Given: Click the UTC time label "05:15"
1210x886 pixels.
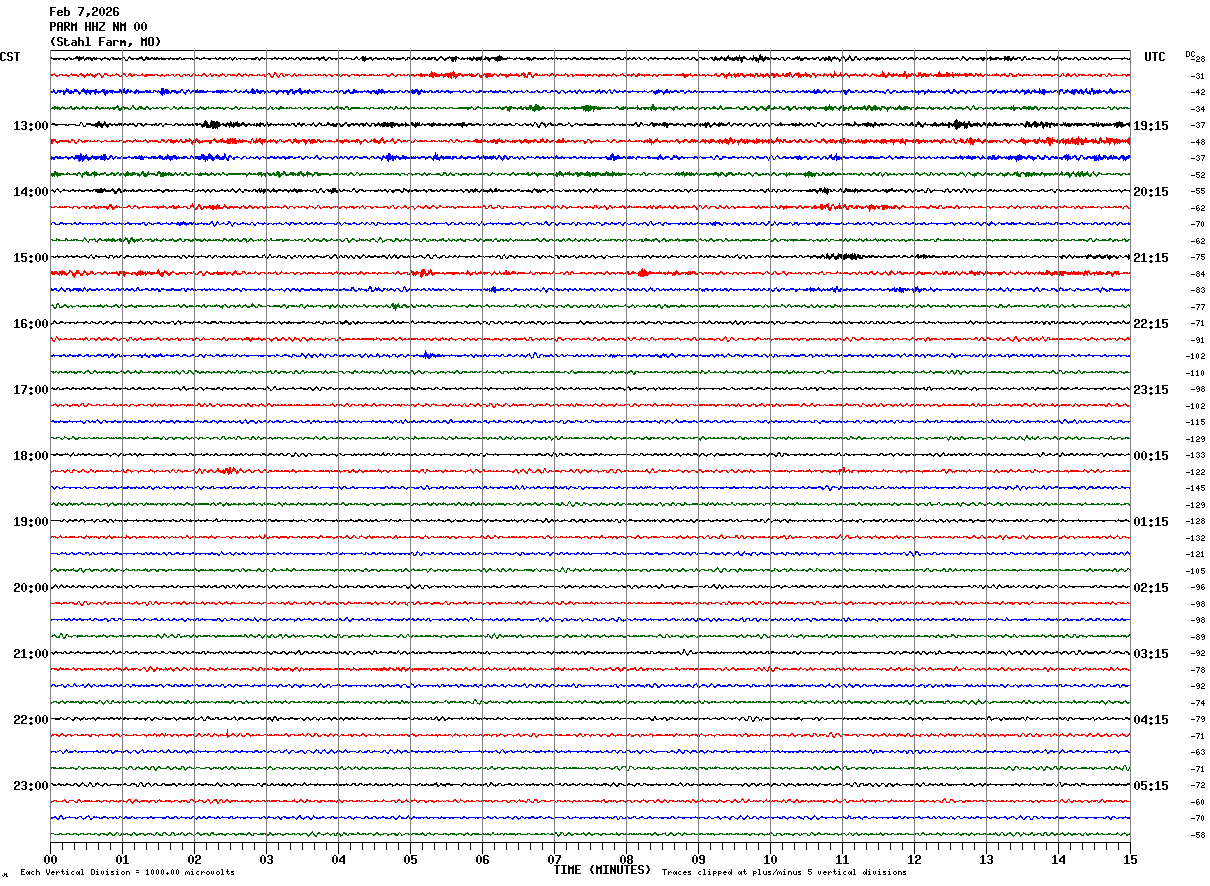Looking at the screenshot, I should [x=1151, y=786].
